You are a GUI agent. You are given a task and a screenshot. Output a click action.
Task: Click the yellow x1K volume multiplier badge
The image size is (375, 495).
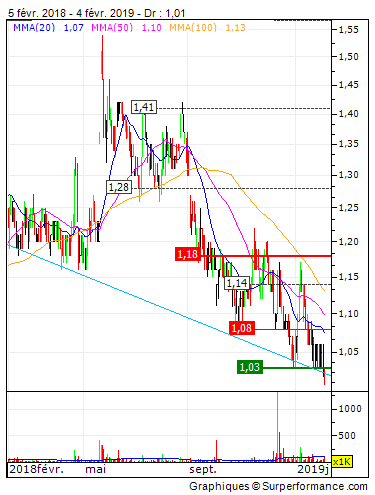[342, 462]
